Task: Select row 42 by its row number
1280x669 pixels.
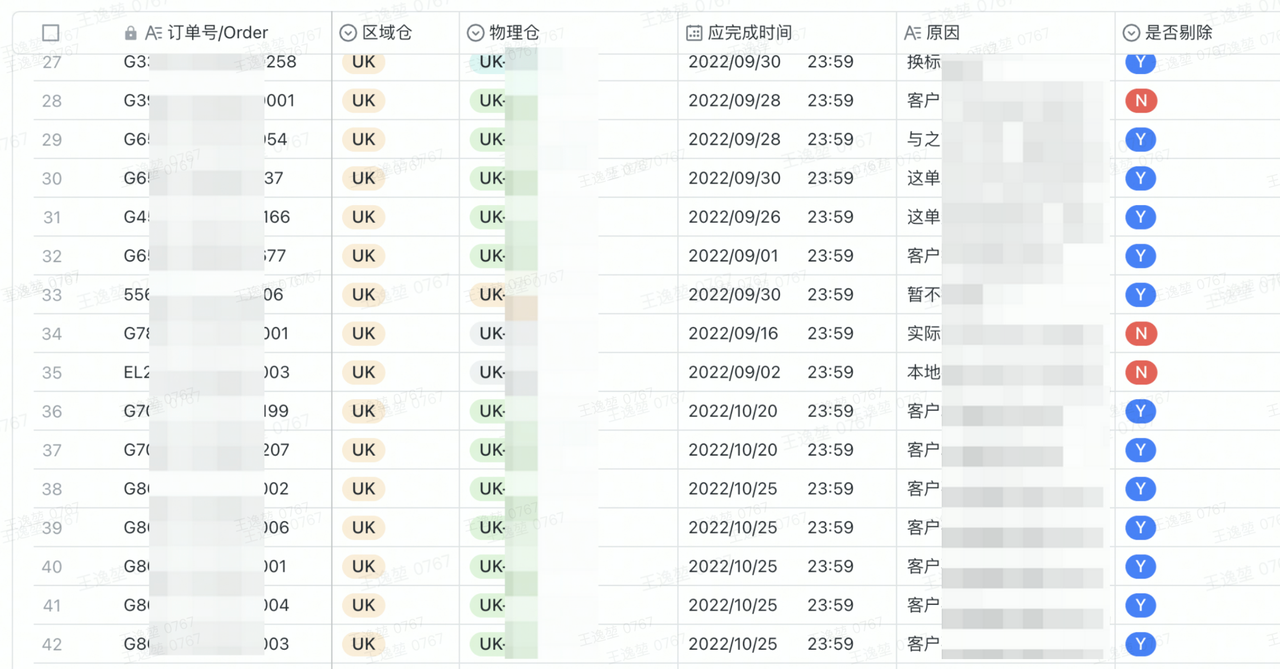Action: [52, 644]
